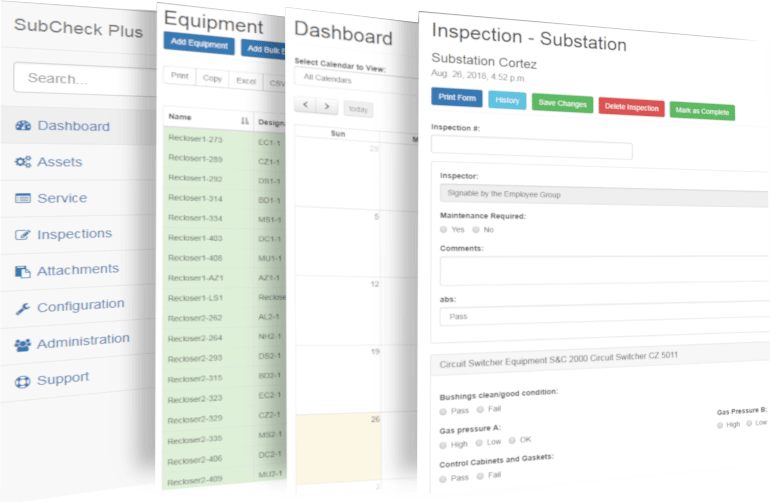Viewport: 770px width, 502px height.
Task: Choose Pass for Bushings clean/good condition
Action: (x=443, y=410)
